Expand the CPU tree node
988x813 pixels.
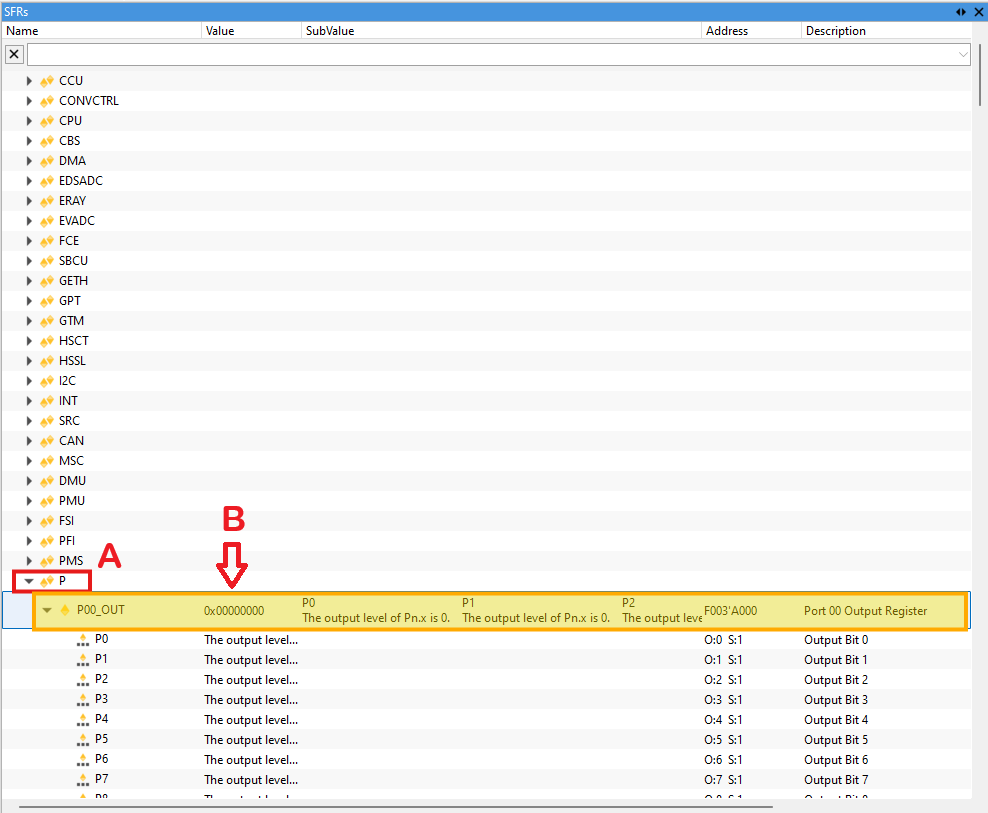click(x=29, y=120)
